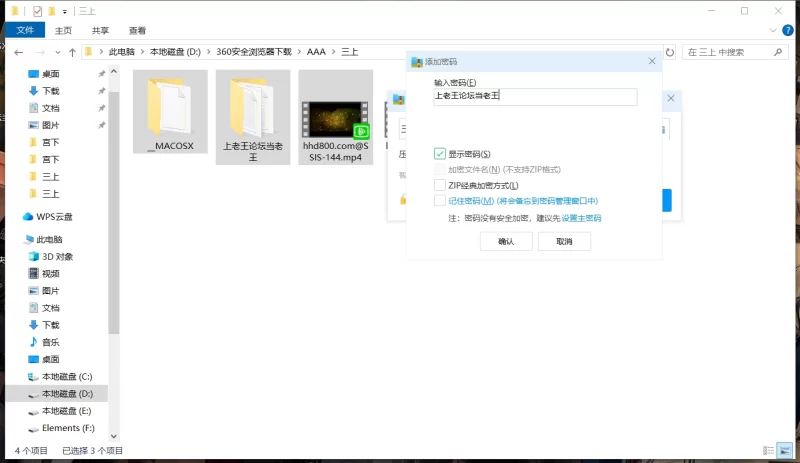
Task: Open the 主页 ribbon tab
Action: 63,31
